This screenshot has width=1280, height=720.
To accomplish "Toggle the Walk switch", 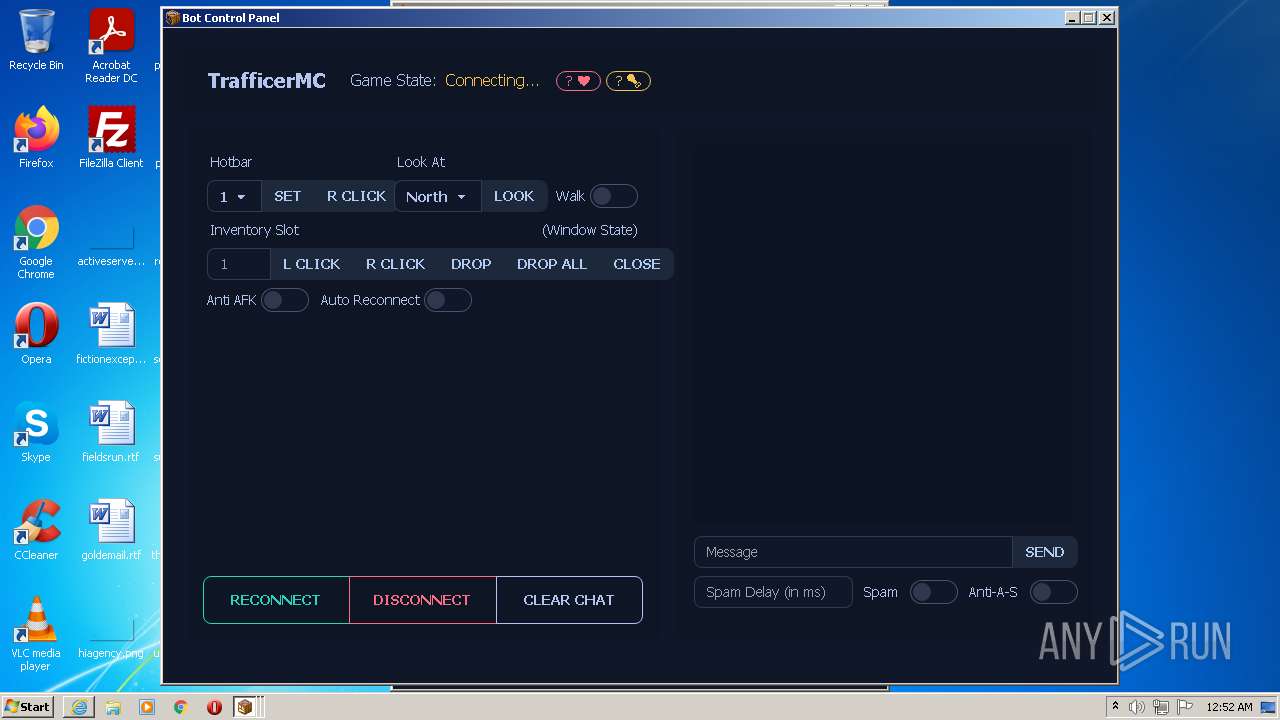I will pos(613,197).
